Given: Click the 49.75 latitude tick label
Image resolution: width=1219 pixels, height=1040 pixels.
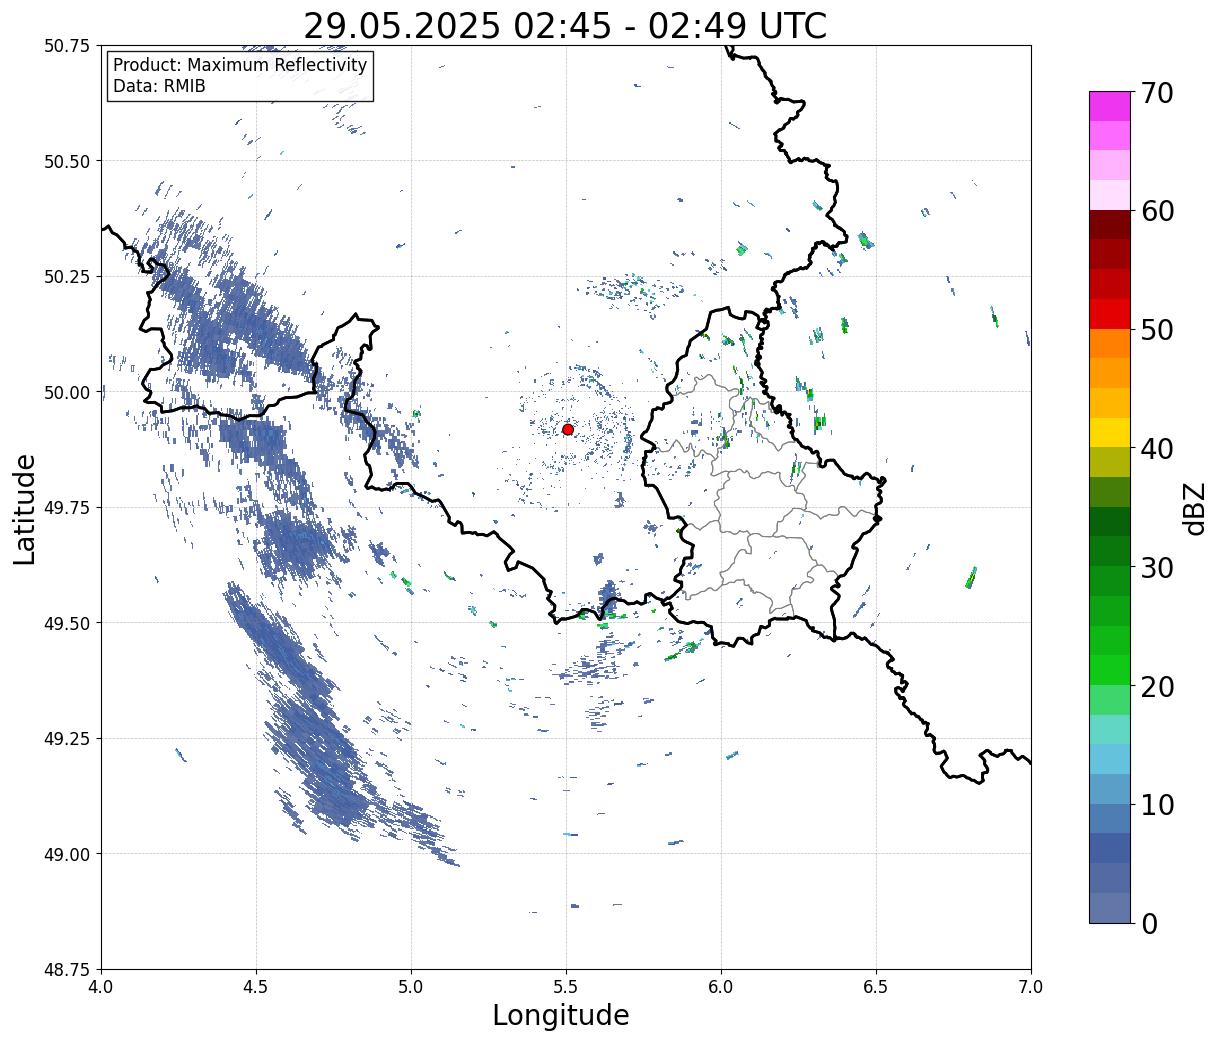Looking at the screenshot, I should tap(66, 508).
